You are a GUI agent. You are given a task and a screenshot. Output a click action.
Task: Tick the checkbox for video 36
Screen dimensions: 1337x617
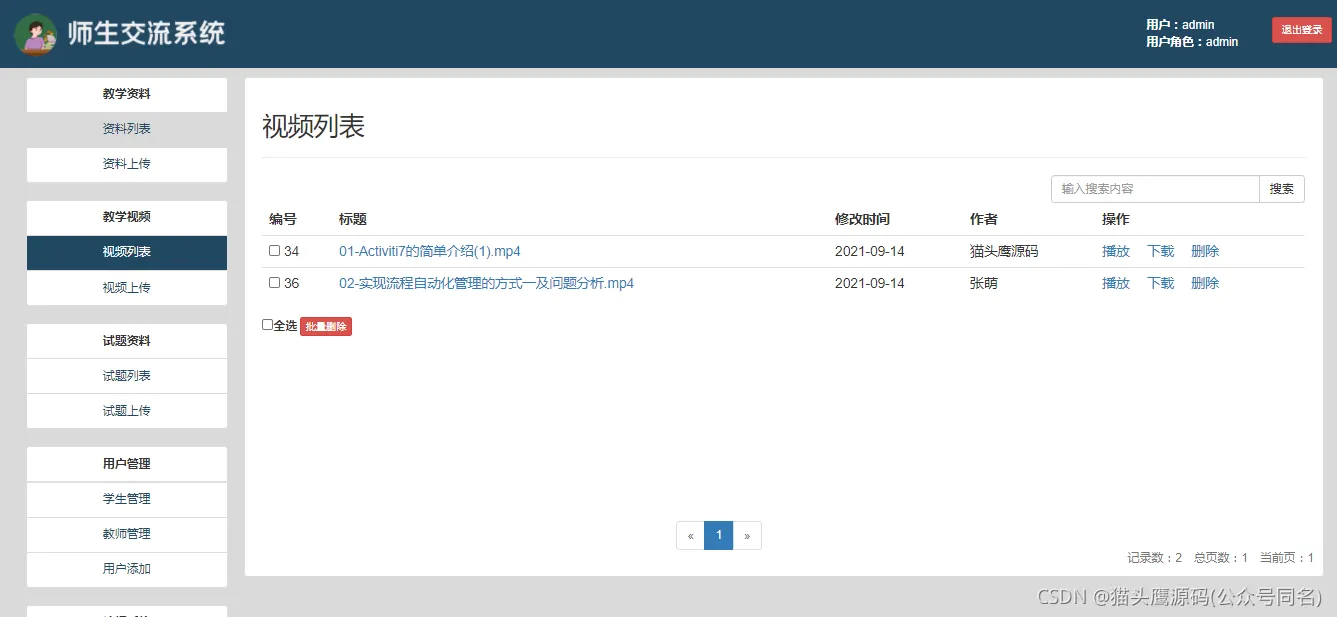(x=274, y=283)
